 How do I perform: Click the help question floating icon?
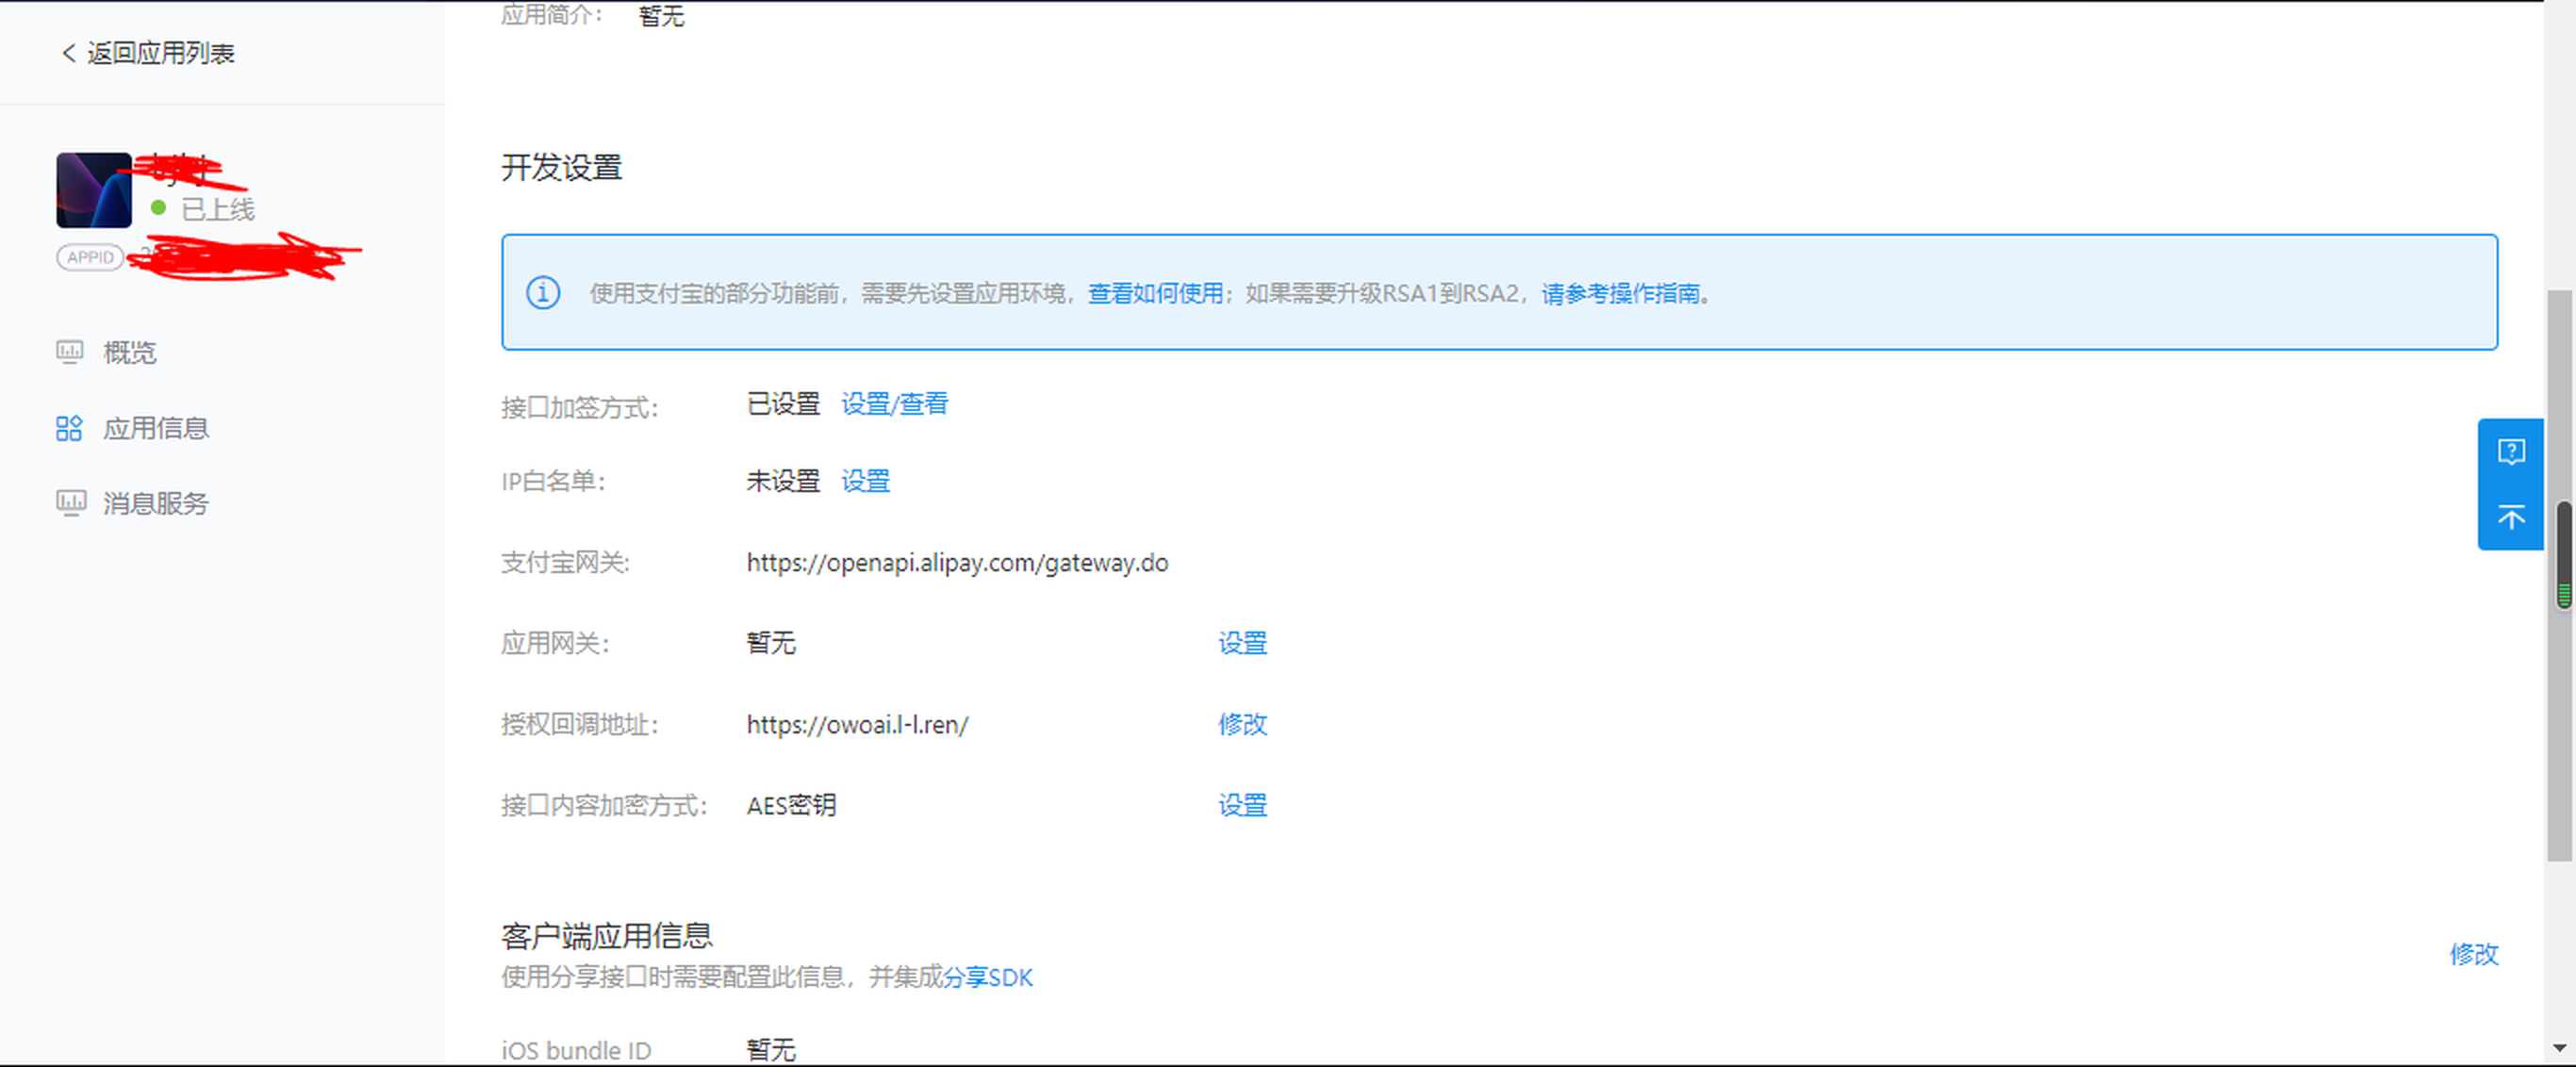click(x=2510, y=452)
